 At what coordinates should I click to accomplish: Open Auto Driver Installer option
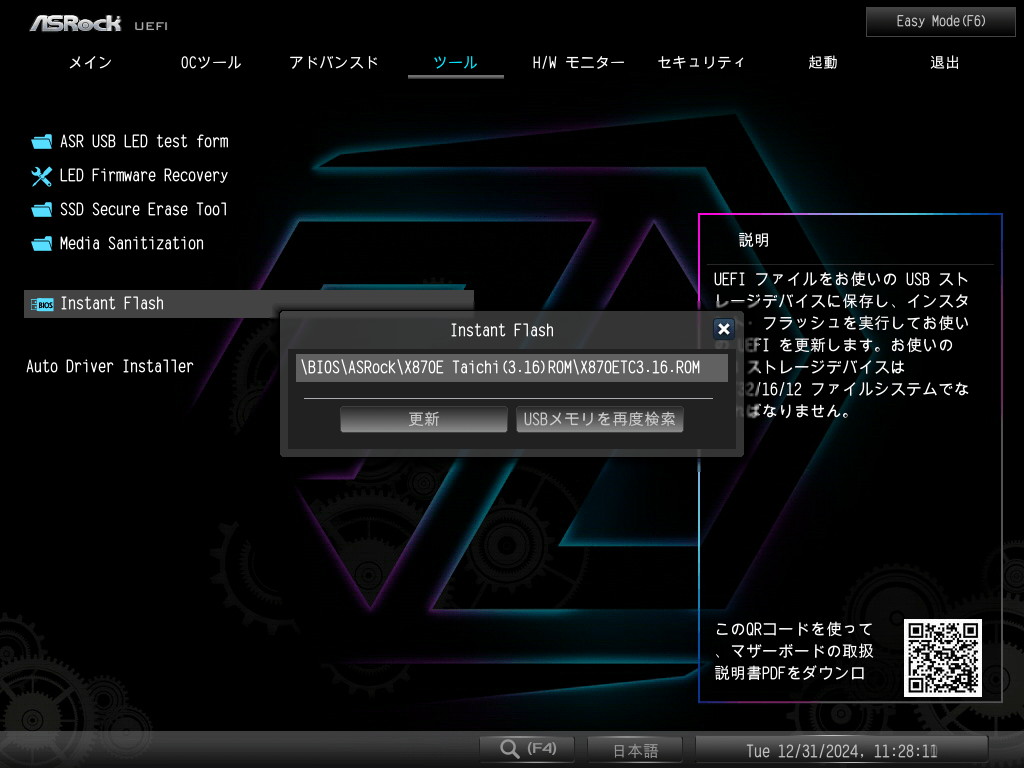(x=110, y=366)
